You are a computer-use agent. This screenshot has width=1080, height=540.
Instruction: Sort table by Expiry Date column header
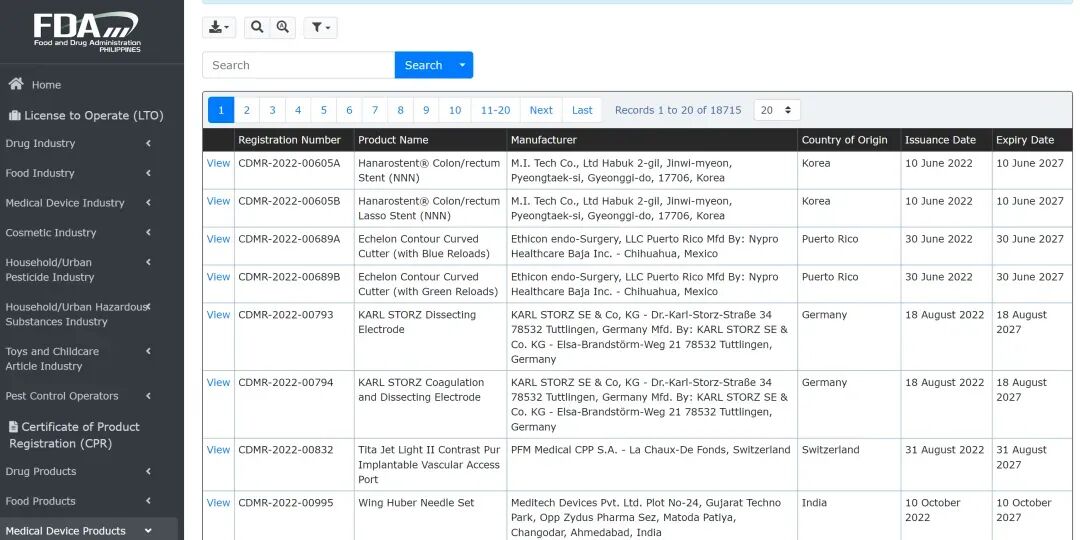point(1025,140)
